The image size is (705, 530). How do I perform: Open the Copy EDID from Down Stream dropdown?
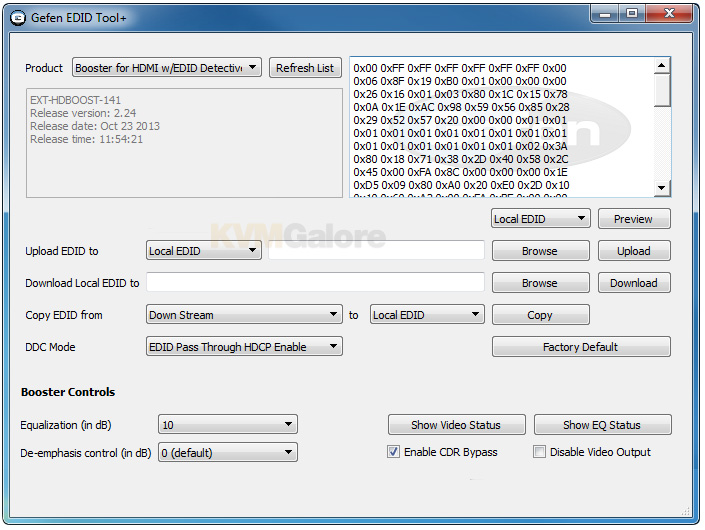pos(244,315)
